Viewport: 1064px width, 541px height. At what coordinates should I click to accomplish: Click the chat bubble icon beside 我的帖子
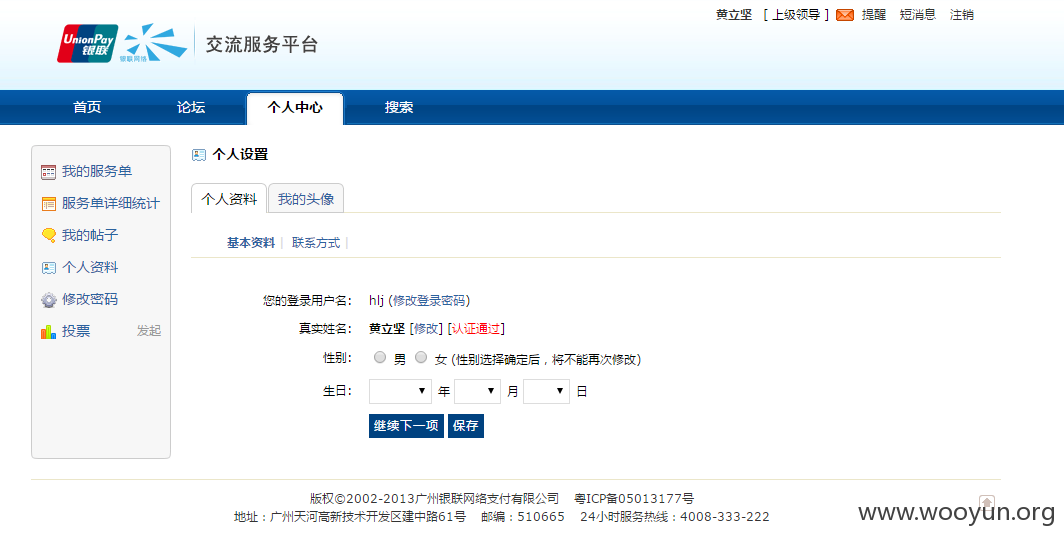(48, 236)
